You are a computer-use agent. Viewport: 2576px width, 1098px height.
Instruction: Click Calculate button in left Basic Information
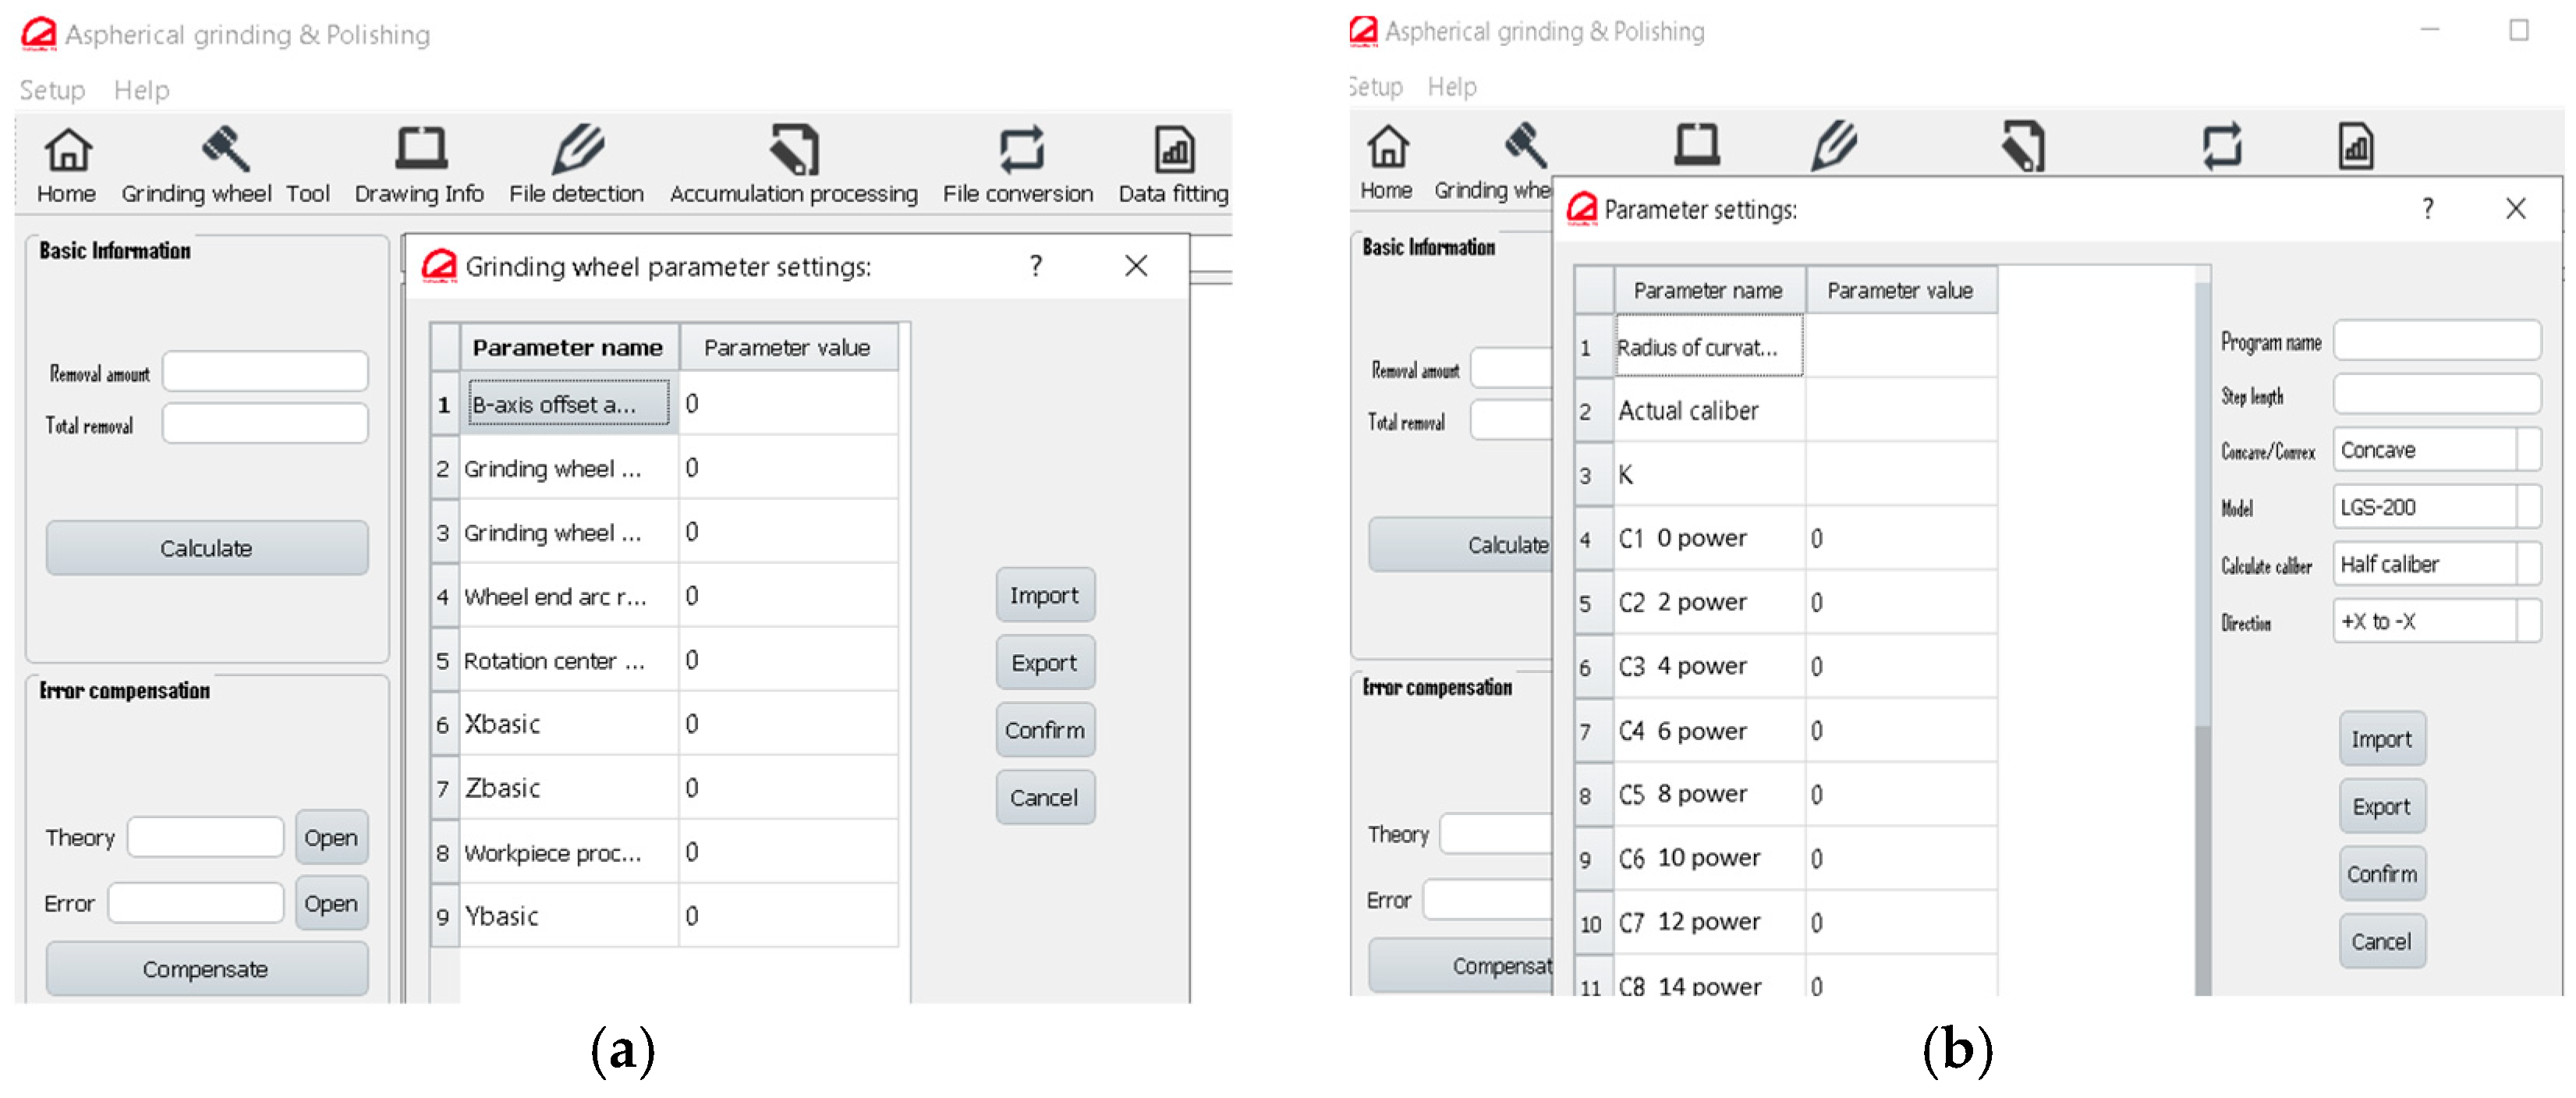click(x=206, y=548)
